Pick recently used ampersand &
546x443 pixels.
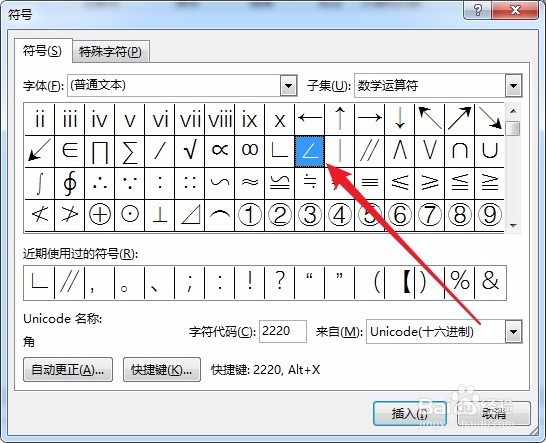490,282
